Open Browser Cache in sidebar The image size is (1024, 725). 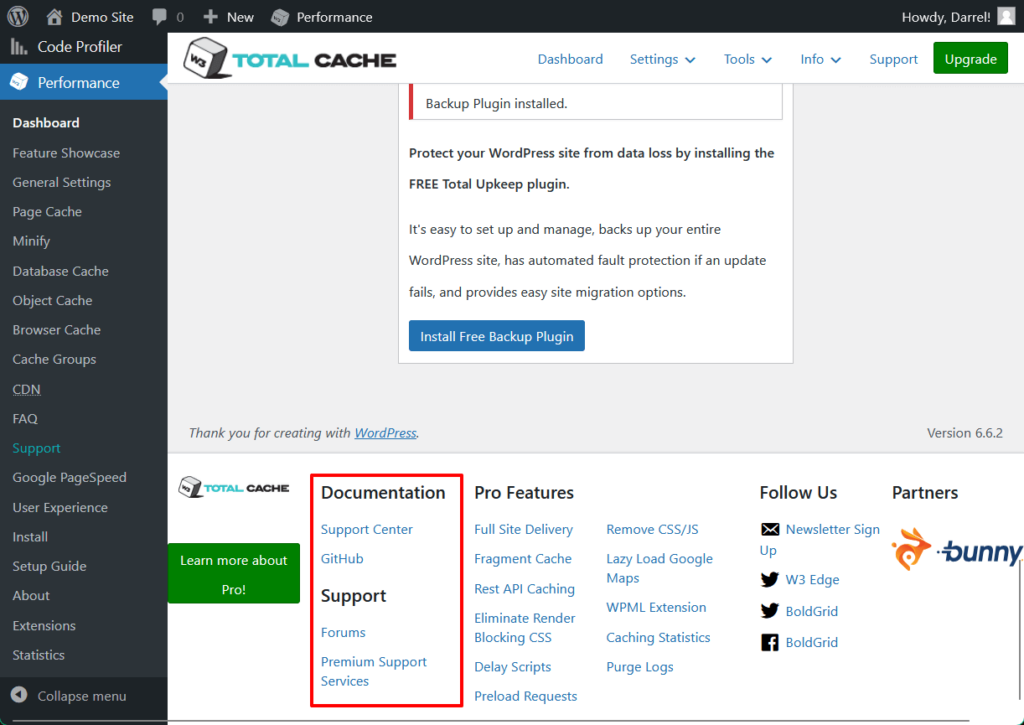56,330
